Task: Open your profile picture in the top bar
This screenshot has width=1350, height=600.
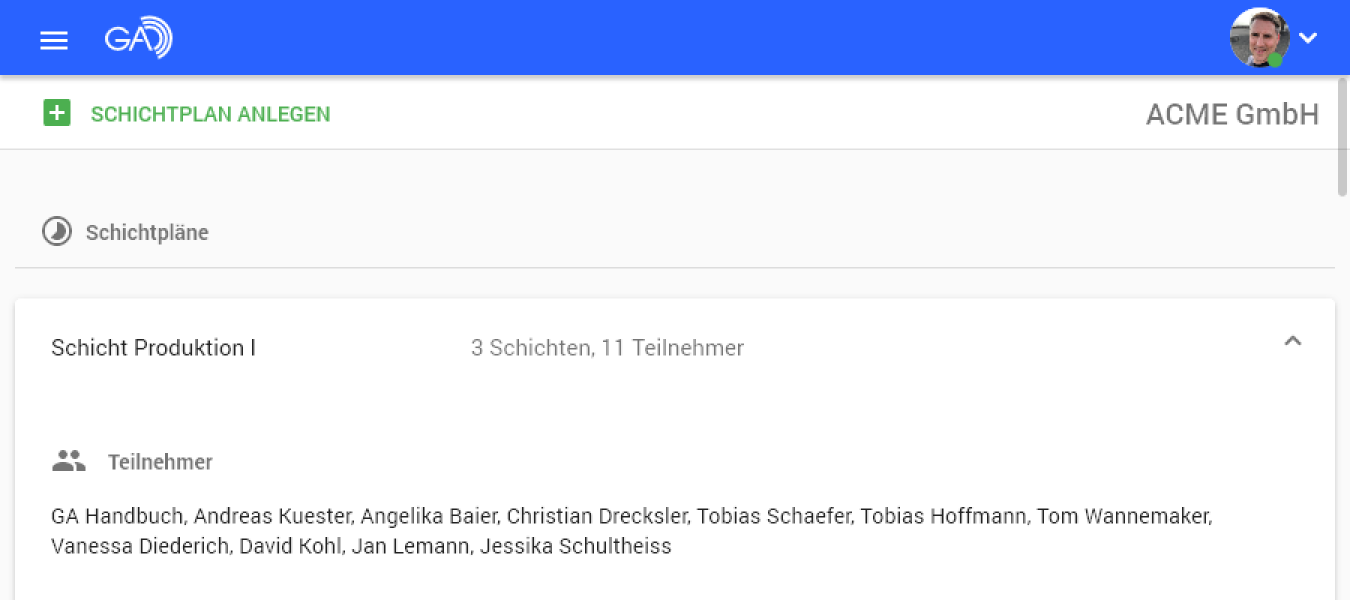Action: coord(1259,38)
